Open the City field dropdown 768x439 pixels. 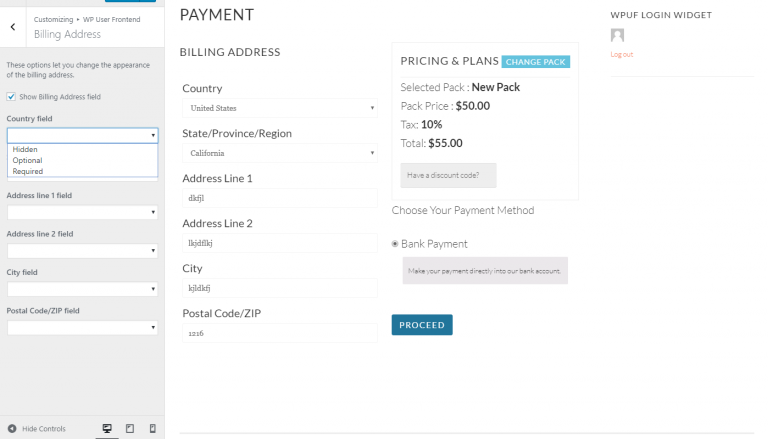(x=82, y=289)
